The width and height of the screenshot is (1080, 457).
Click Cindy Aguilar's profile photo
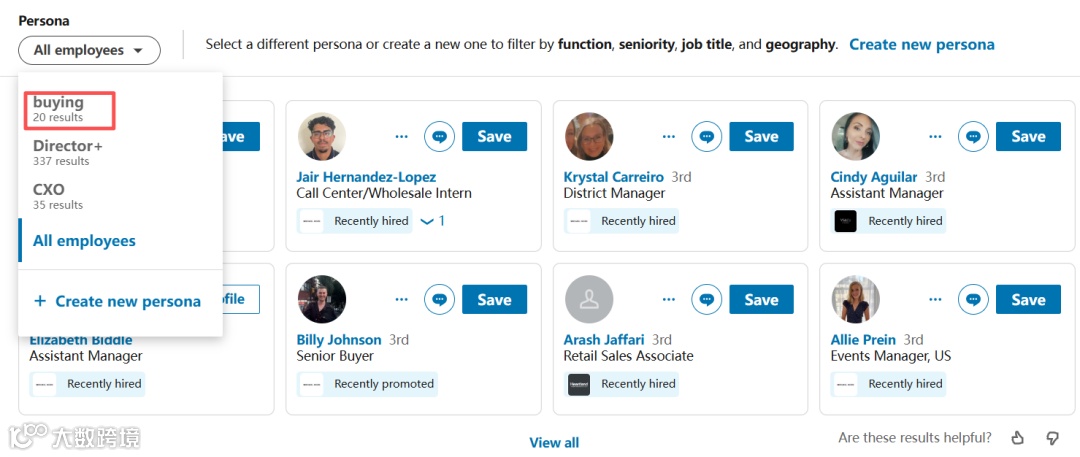[856, 137]
